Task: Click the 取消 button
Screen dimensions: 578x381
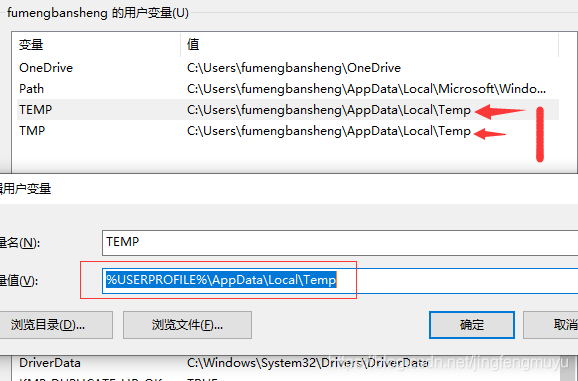Action: pos(551,325)
